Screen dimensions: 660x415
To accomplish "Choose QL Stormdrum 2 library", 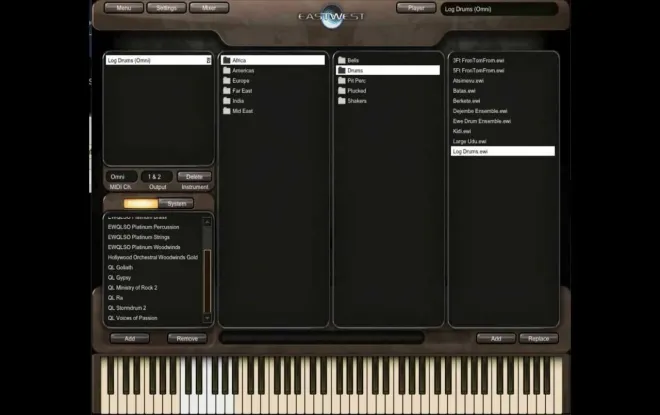I will tap(127, 308).
